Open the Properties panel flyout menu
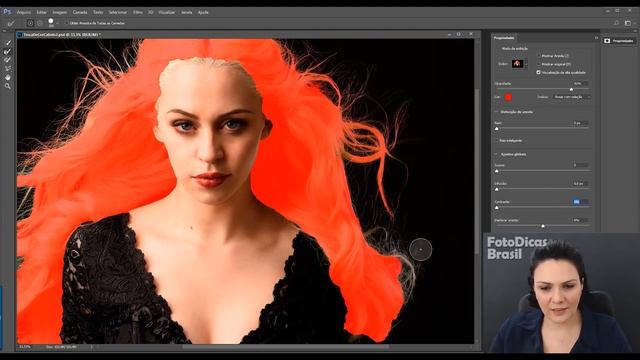This screenshot has width=640, height=360. click(596, 38)
